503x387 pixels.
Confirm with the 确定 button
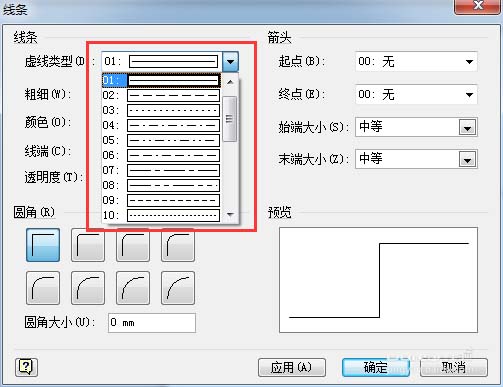[376, 368]
